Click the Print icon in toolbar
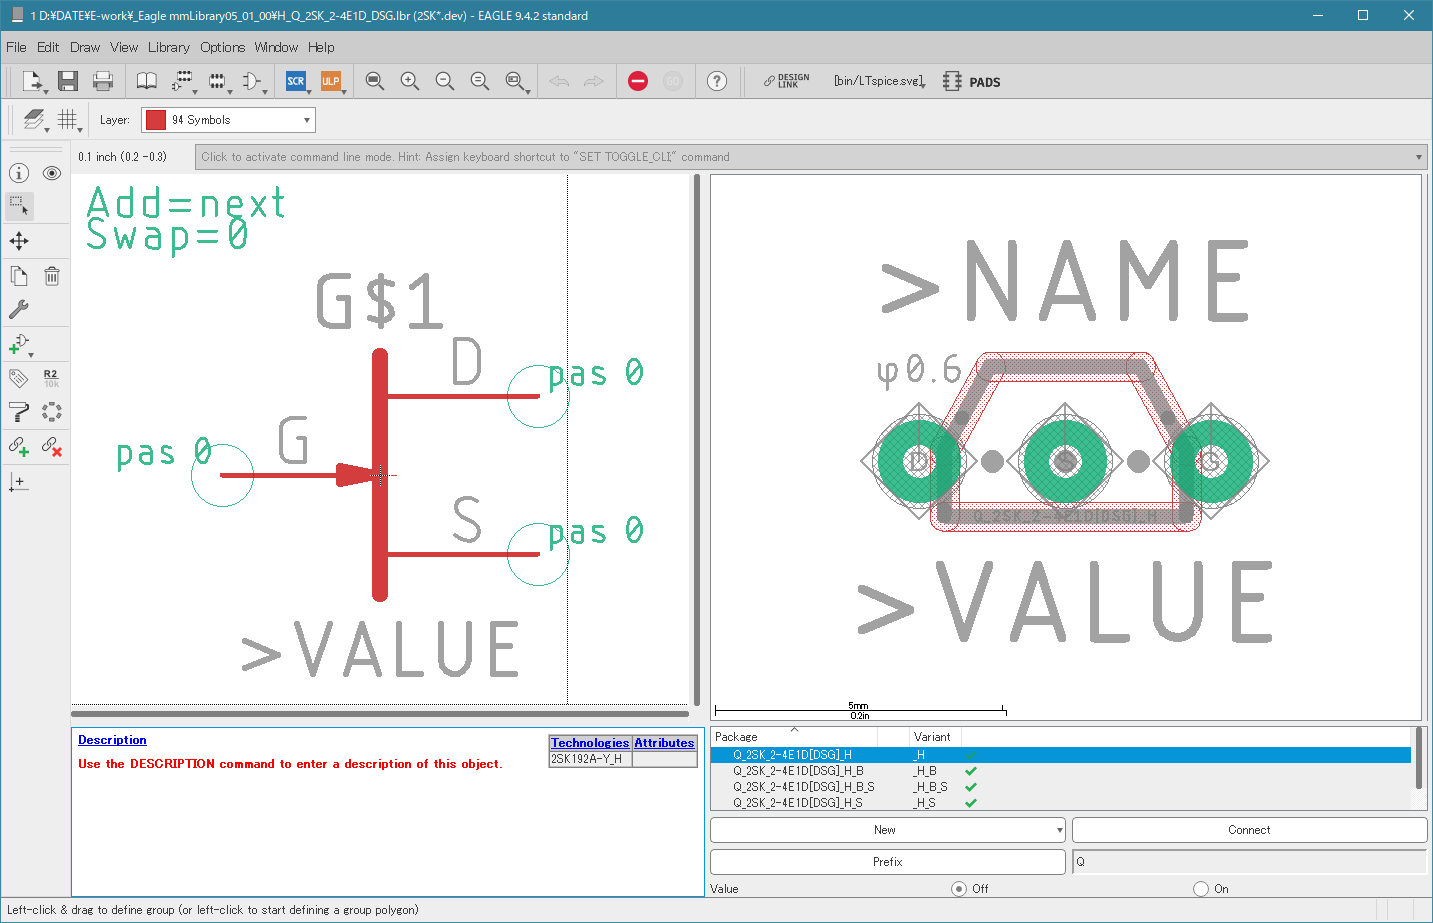 click(x=102, y=82)
